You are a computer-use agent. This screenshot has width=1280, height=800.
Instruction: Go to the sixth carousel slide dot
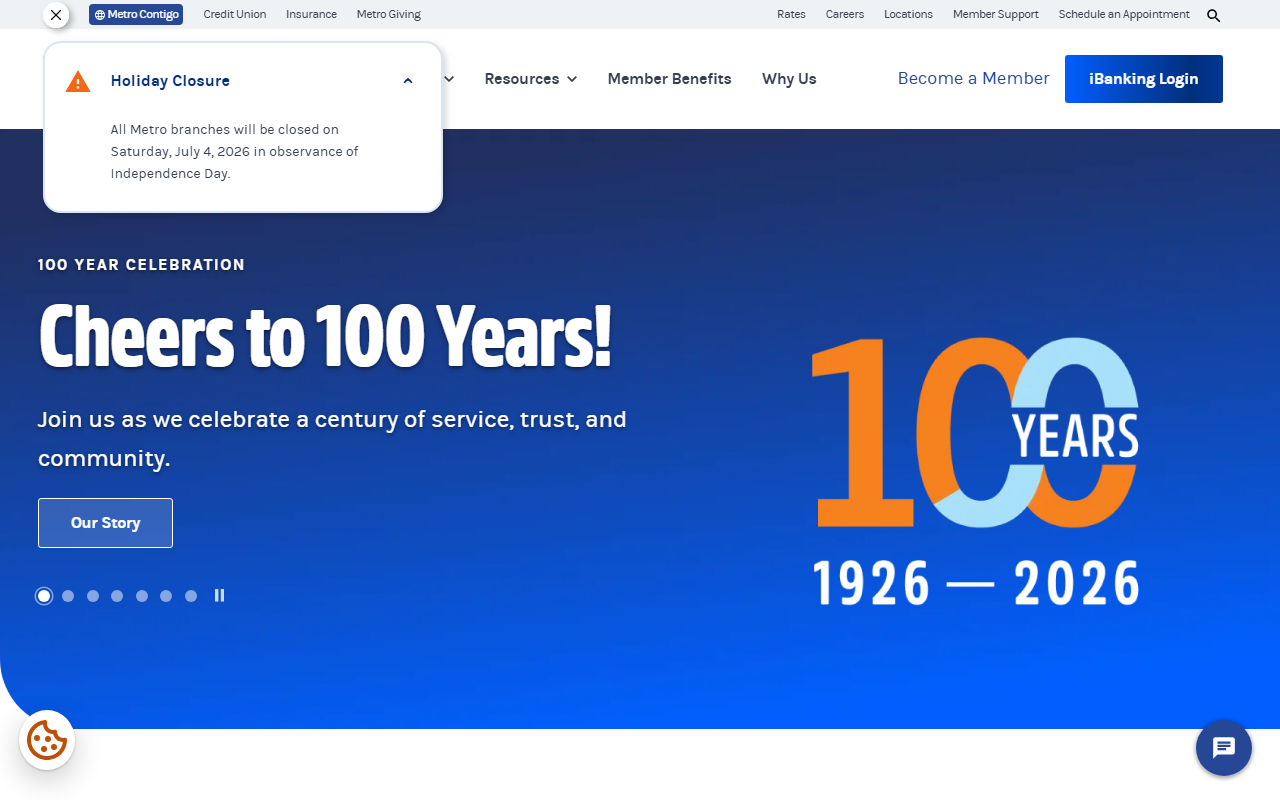tap(166, 596)
